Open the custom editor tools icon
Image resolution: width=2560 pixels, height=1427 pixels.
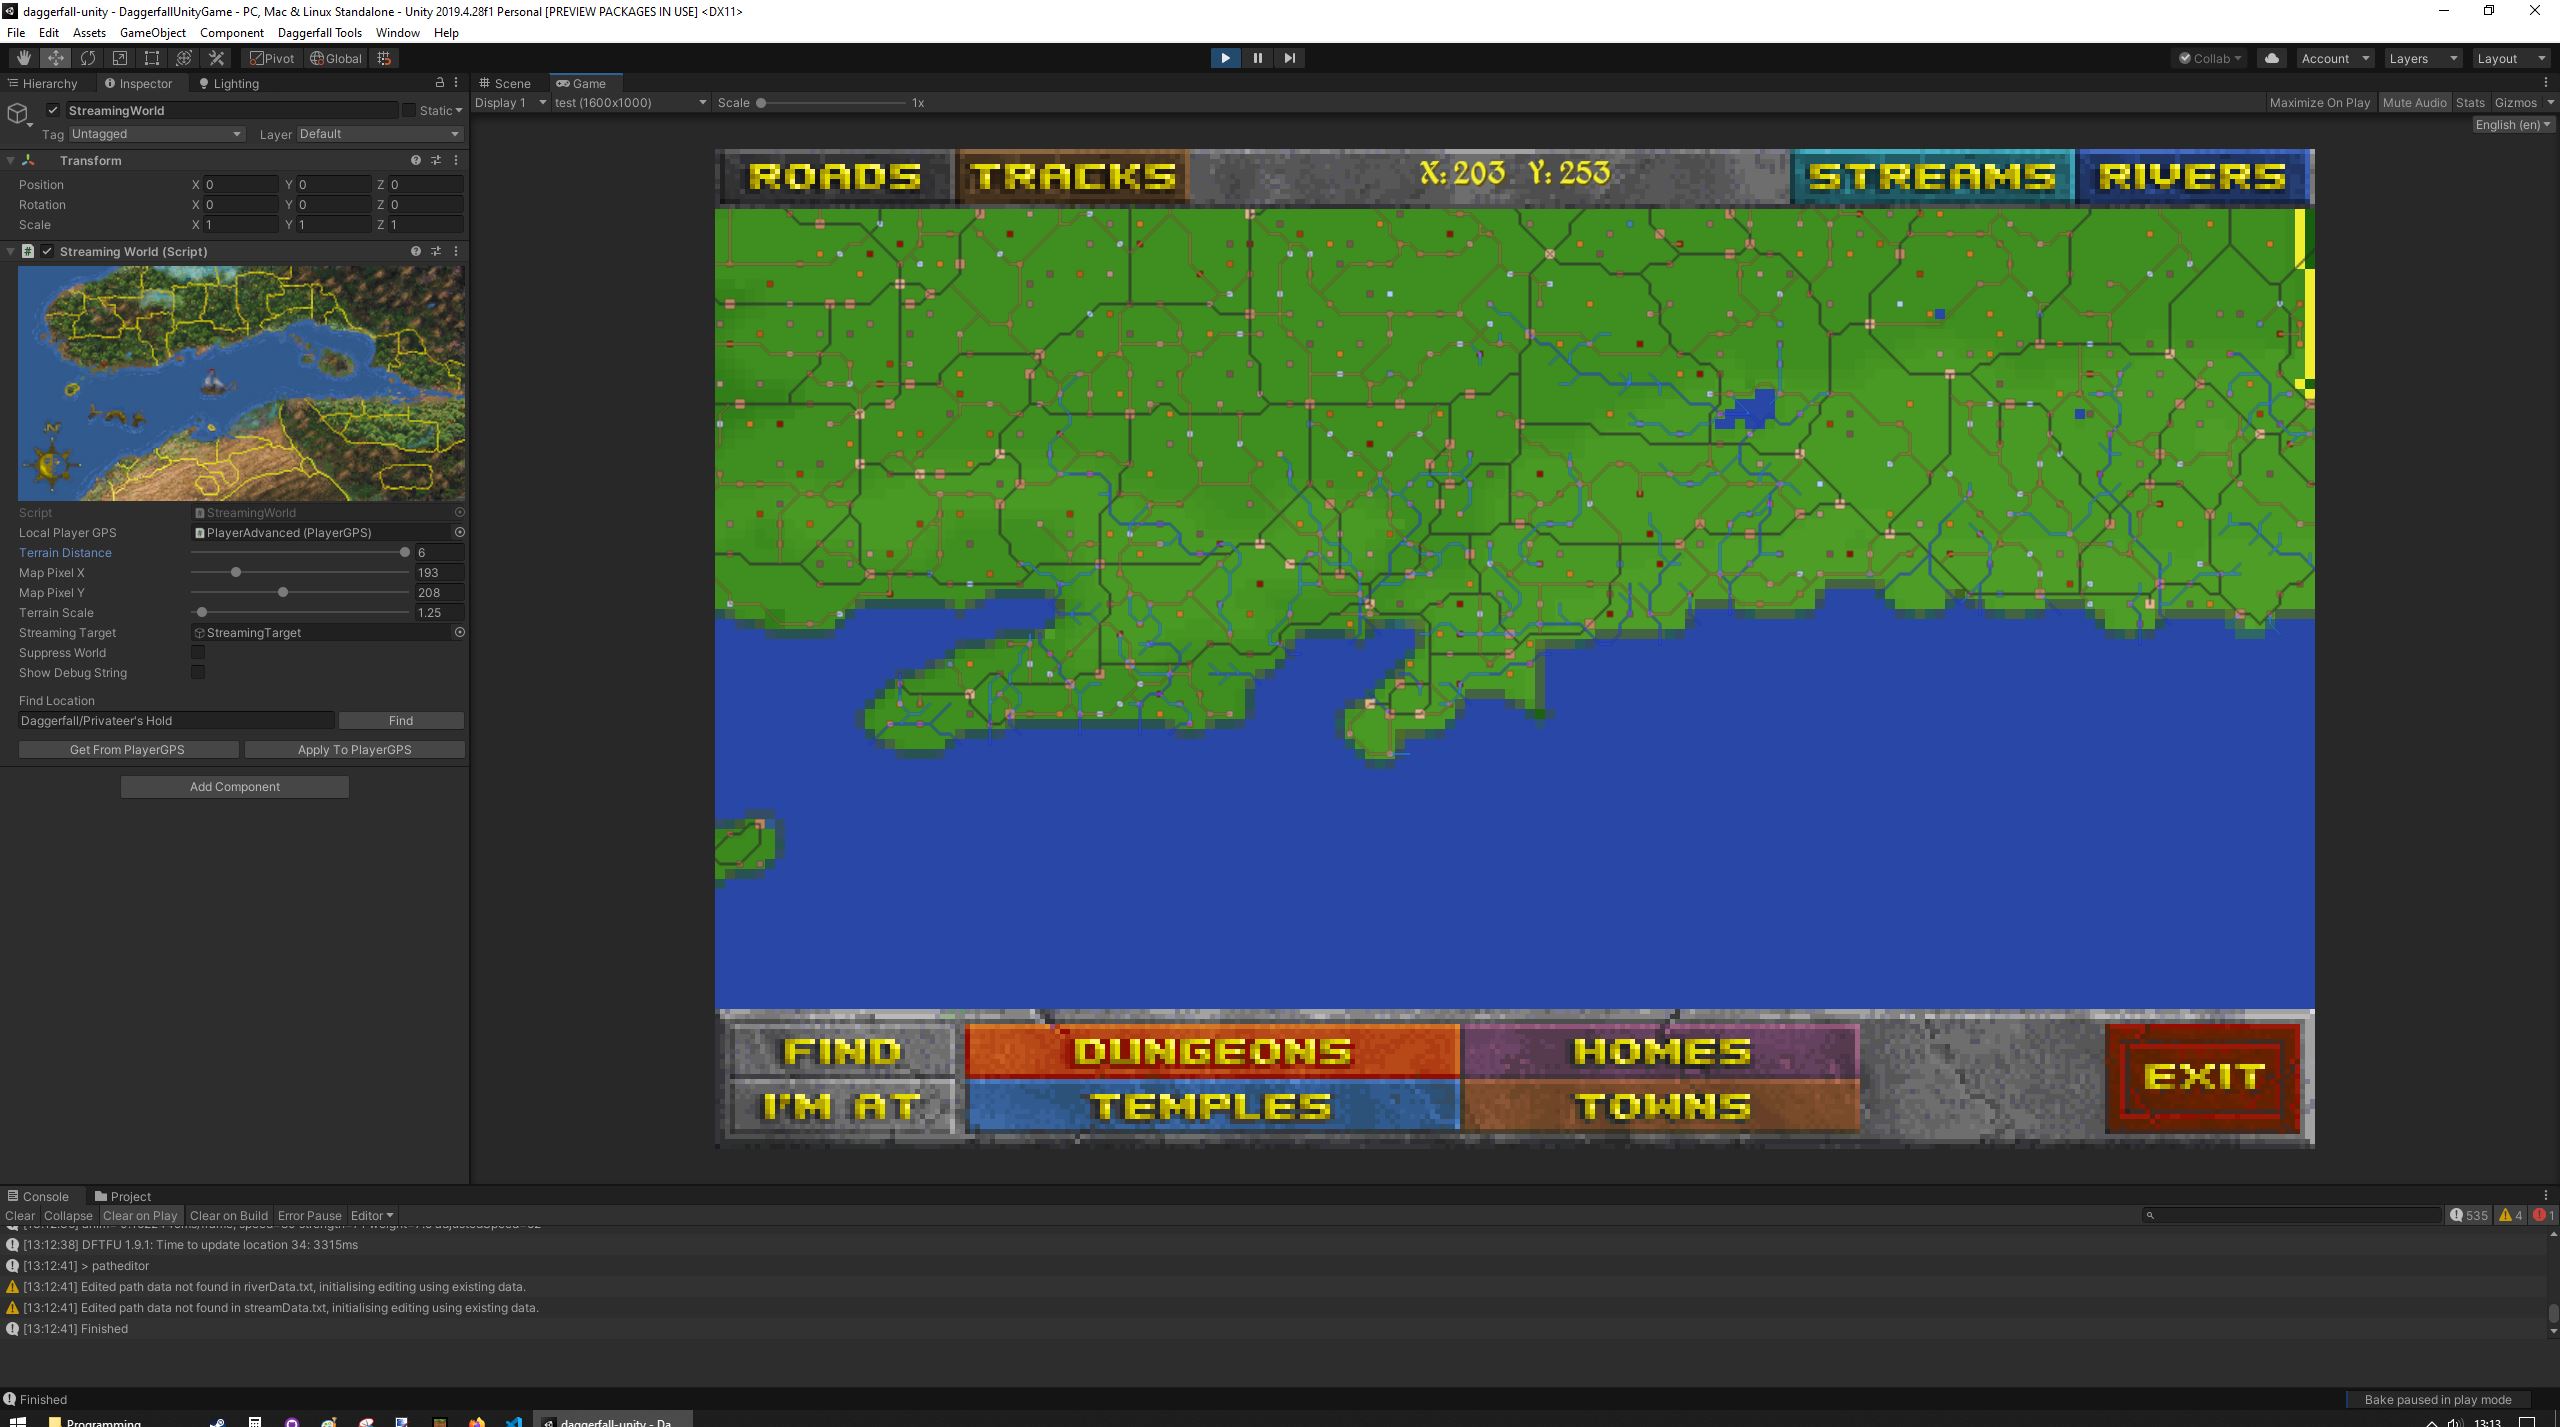[216, 58]
